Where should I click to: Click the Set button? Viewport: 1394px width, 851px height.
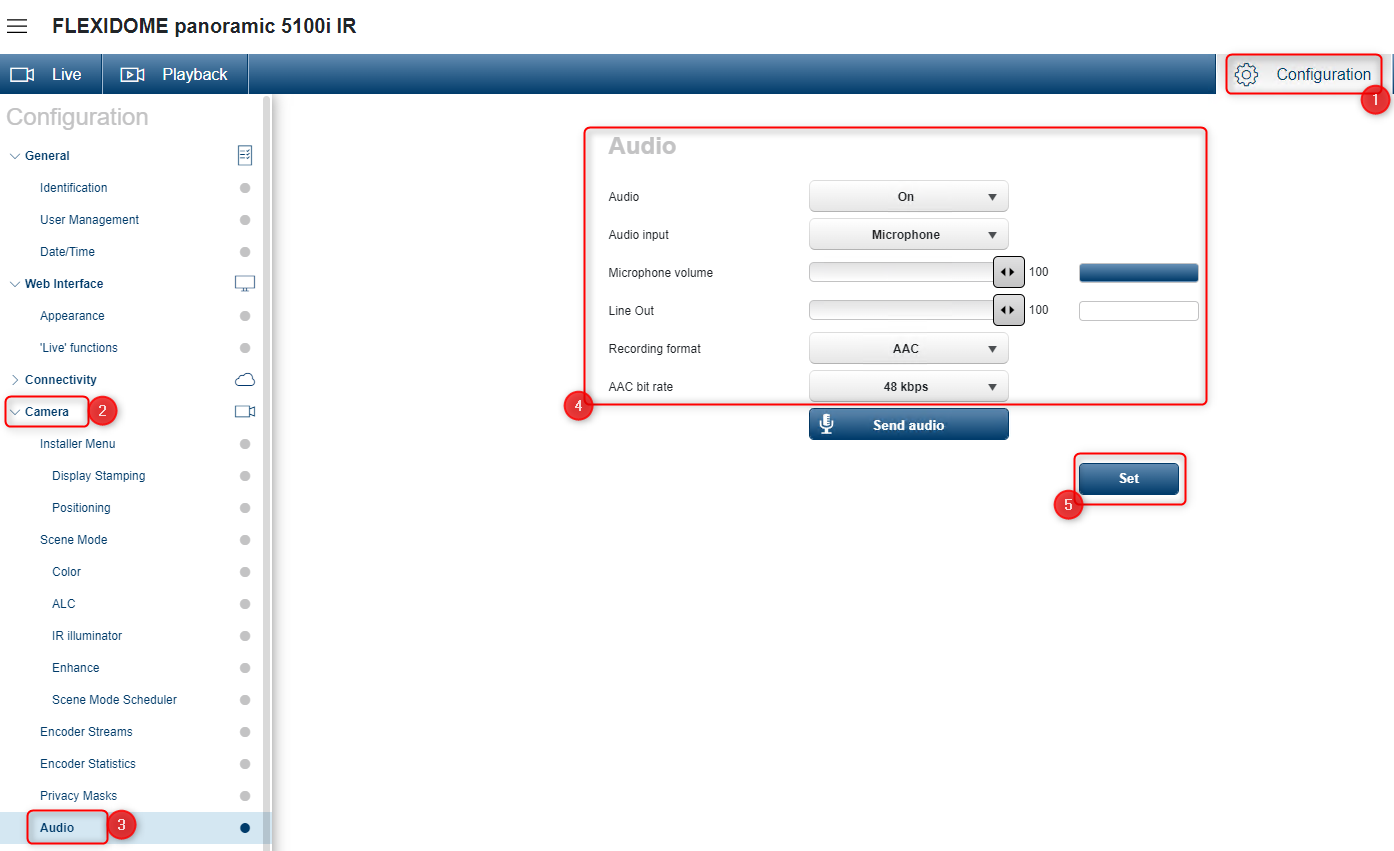tap(1128, 478)
